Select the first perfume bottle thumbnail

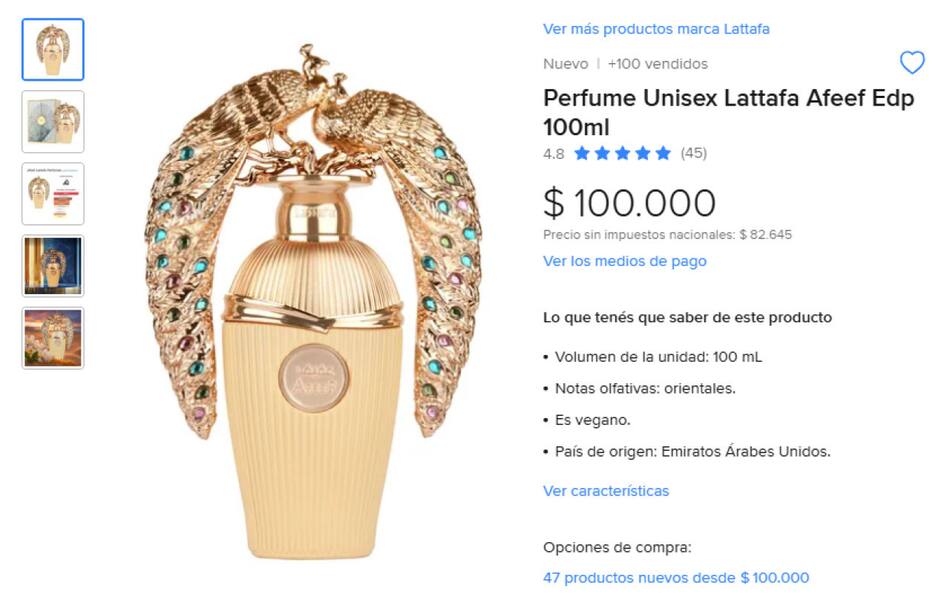pos(53,50)
